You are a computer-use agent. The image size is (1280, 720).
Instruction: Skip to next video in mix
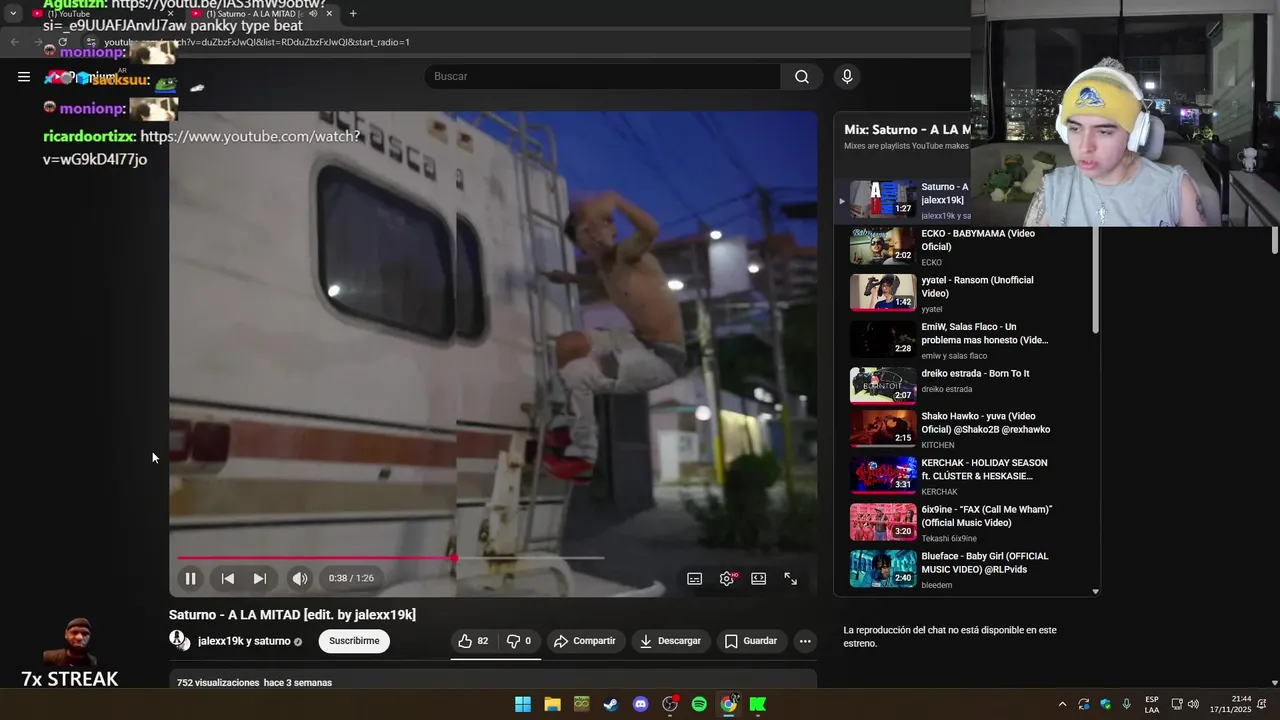pyautogui.click(x=260, y=578)
